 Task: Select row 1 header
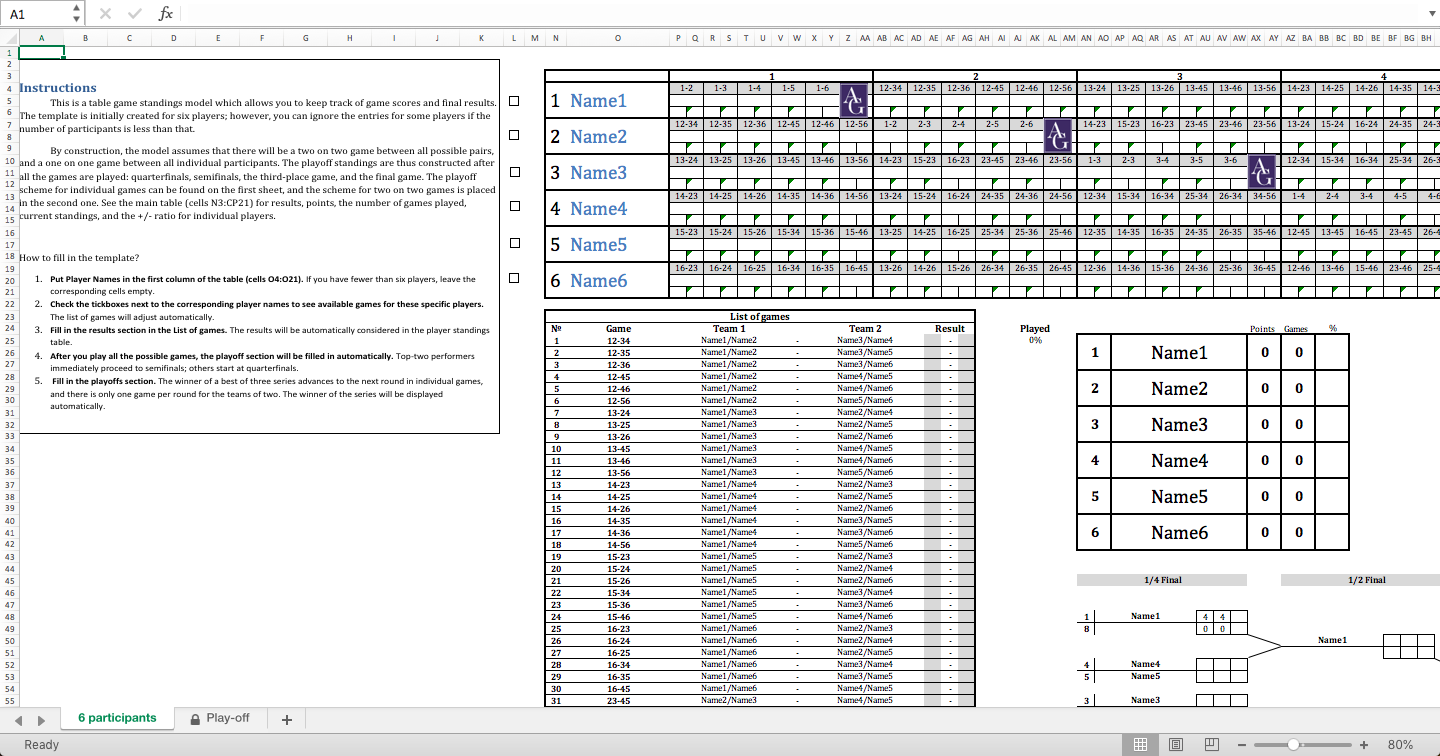pos(9,52)
